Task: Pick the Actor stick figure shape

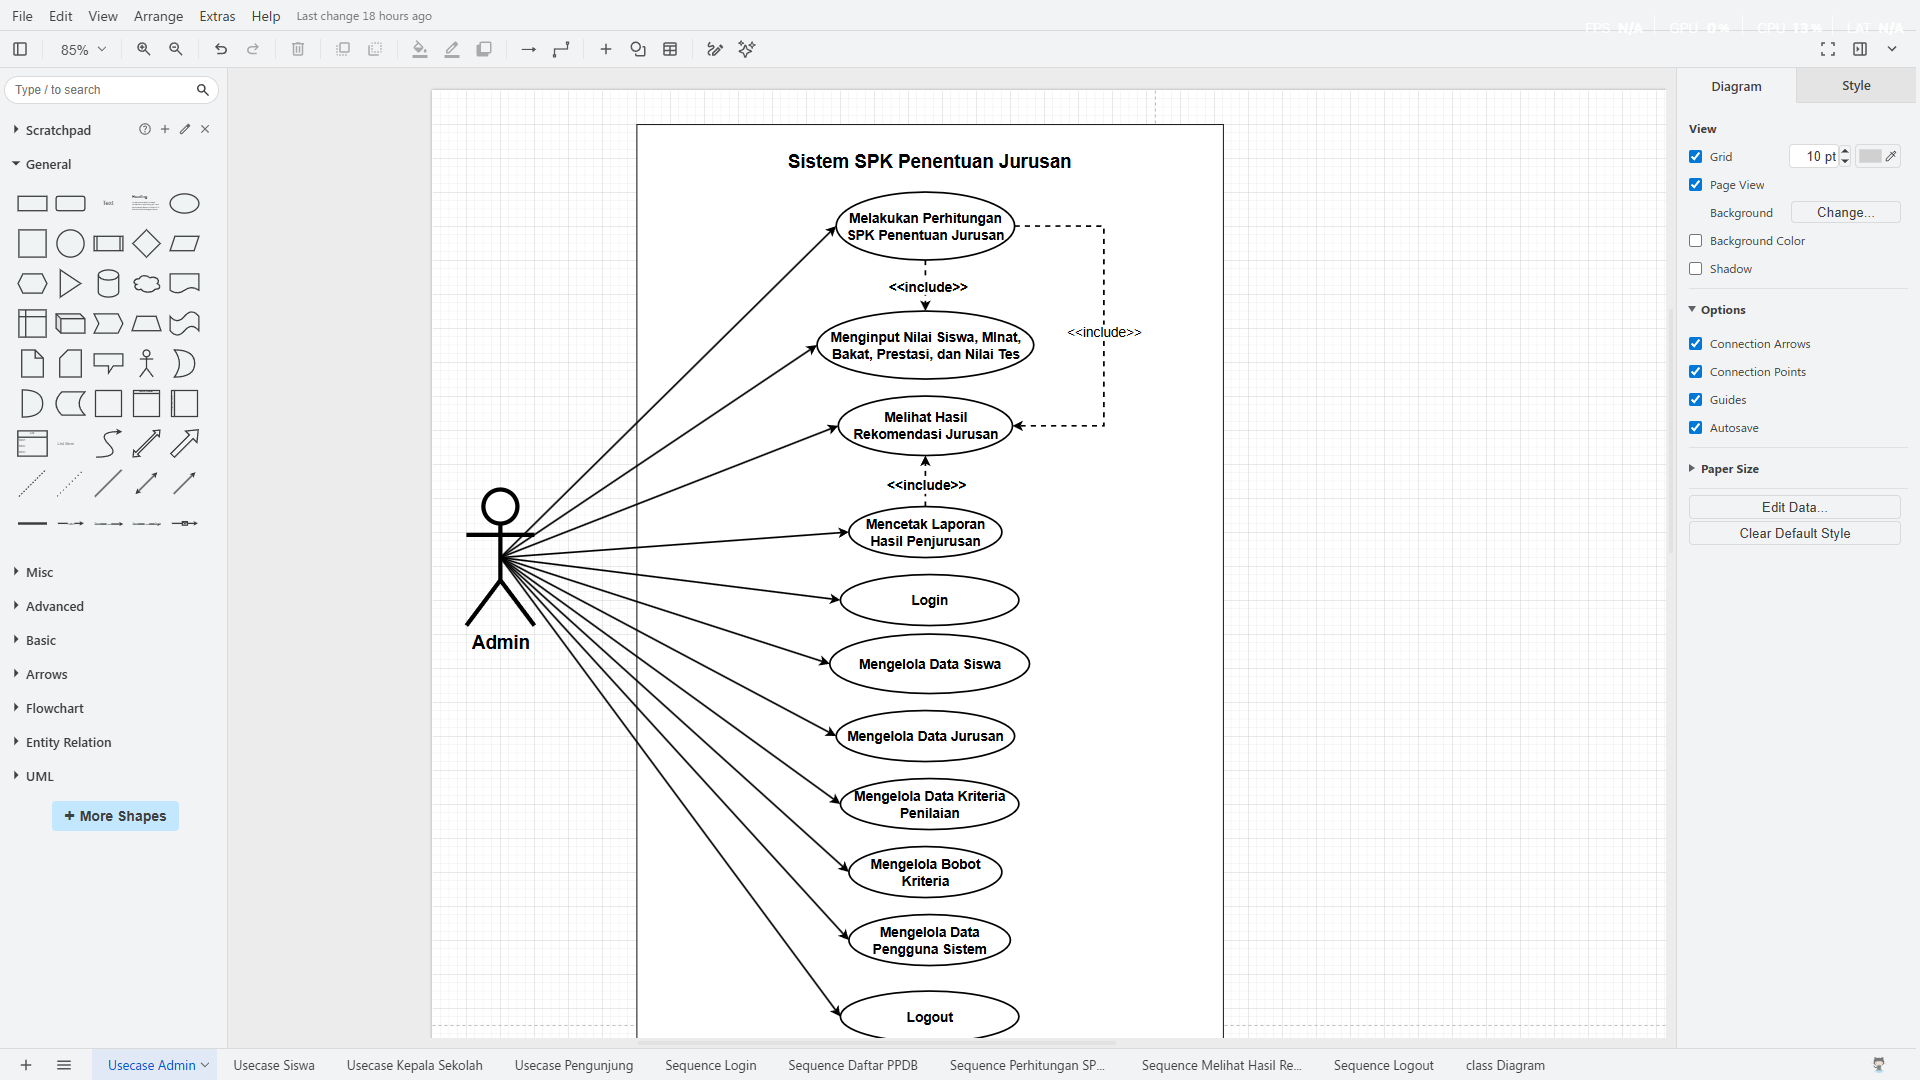Action: [147, 363]
